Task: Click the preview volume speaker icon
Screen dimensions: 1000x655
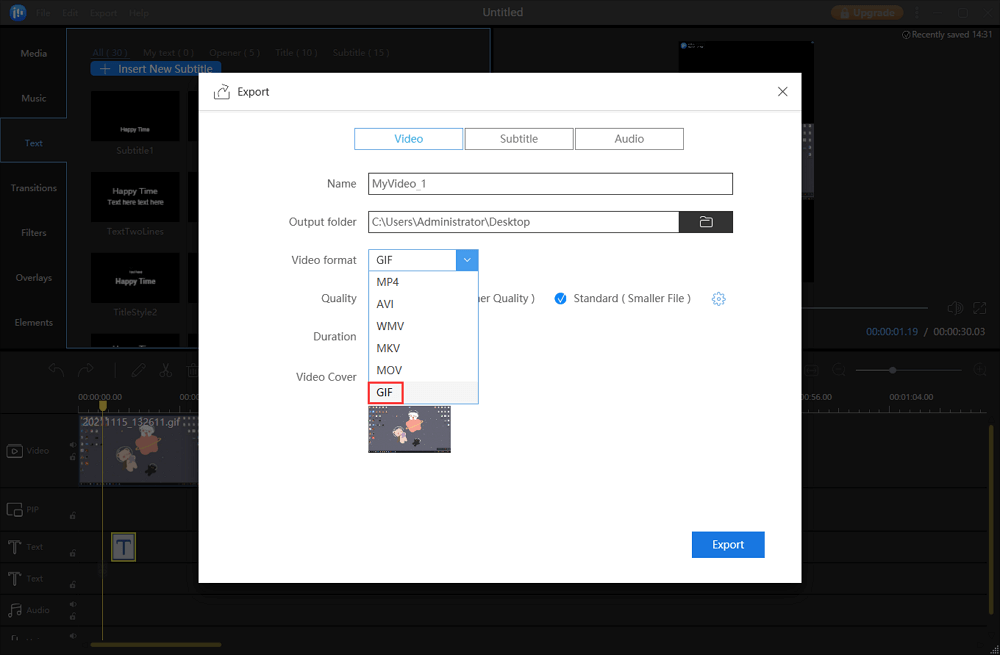Action: (x=955, y=309)
